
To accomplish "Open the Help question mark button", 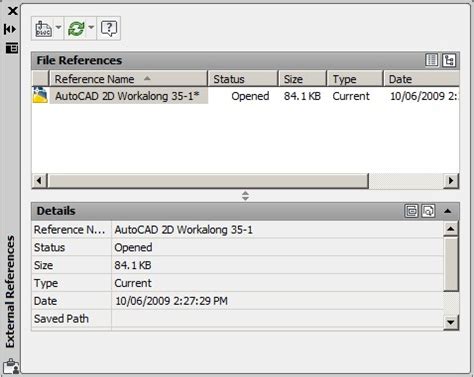I will [x=109, y=29].
